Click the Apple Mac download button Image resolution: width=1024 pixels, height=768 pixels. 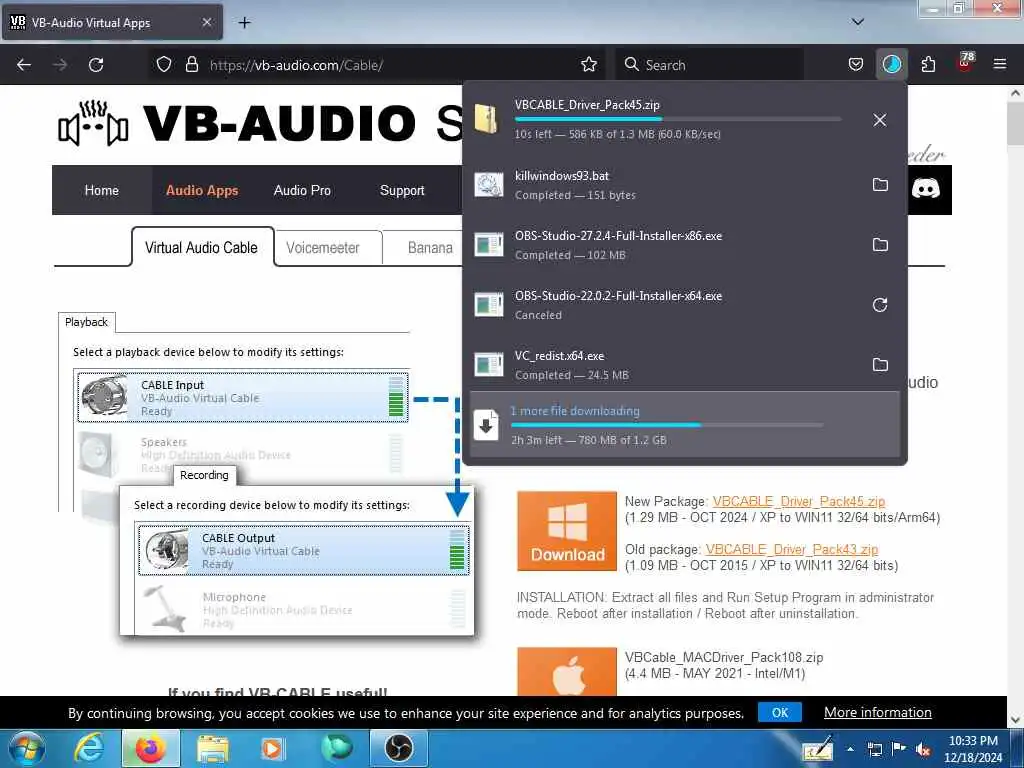tap(567, 671)
